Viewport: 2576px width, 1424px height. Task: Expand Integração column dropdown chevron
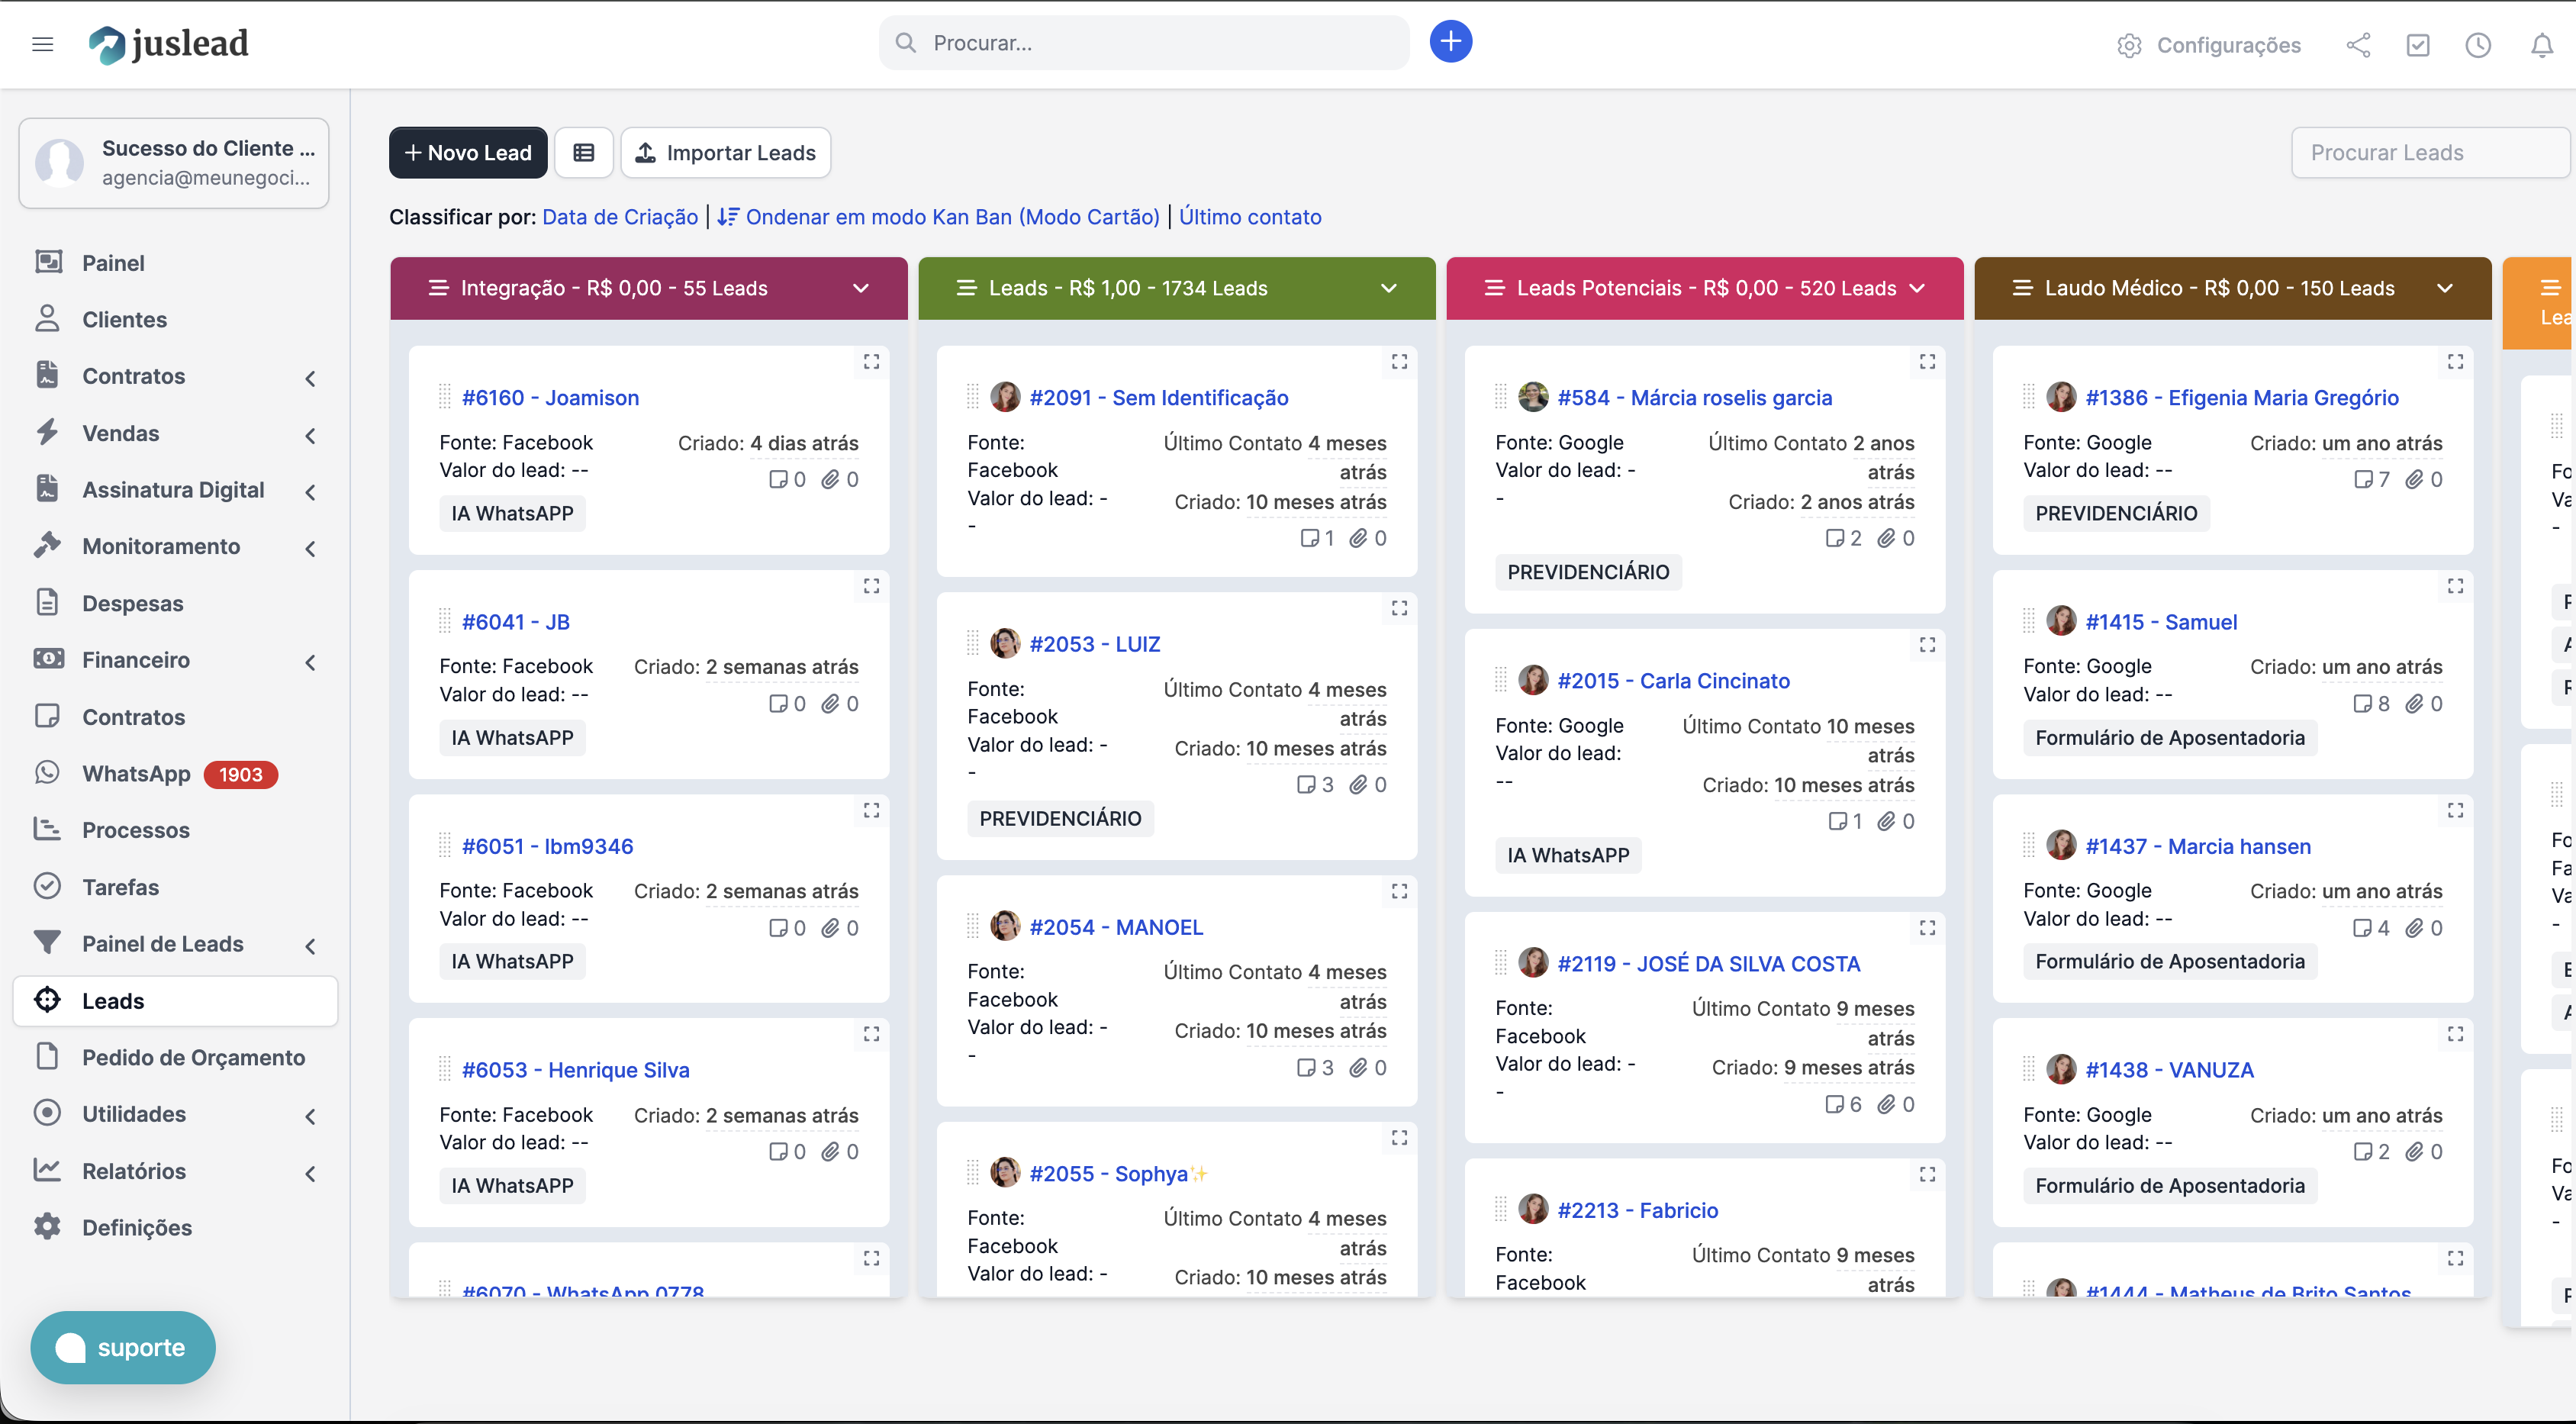click(x=860, y=288)
